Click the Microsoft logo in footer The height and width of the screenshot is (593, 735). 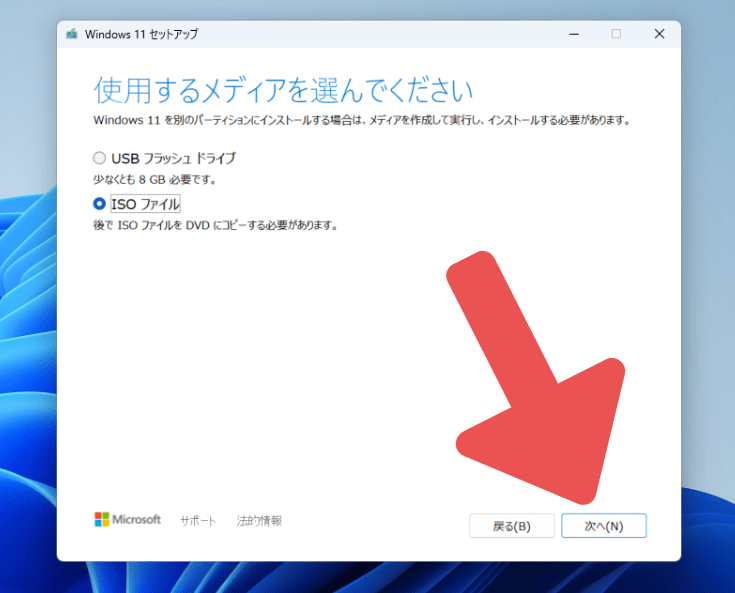click(x=128, y=519)
